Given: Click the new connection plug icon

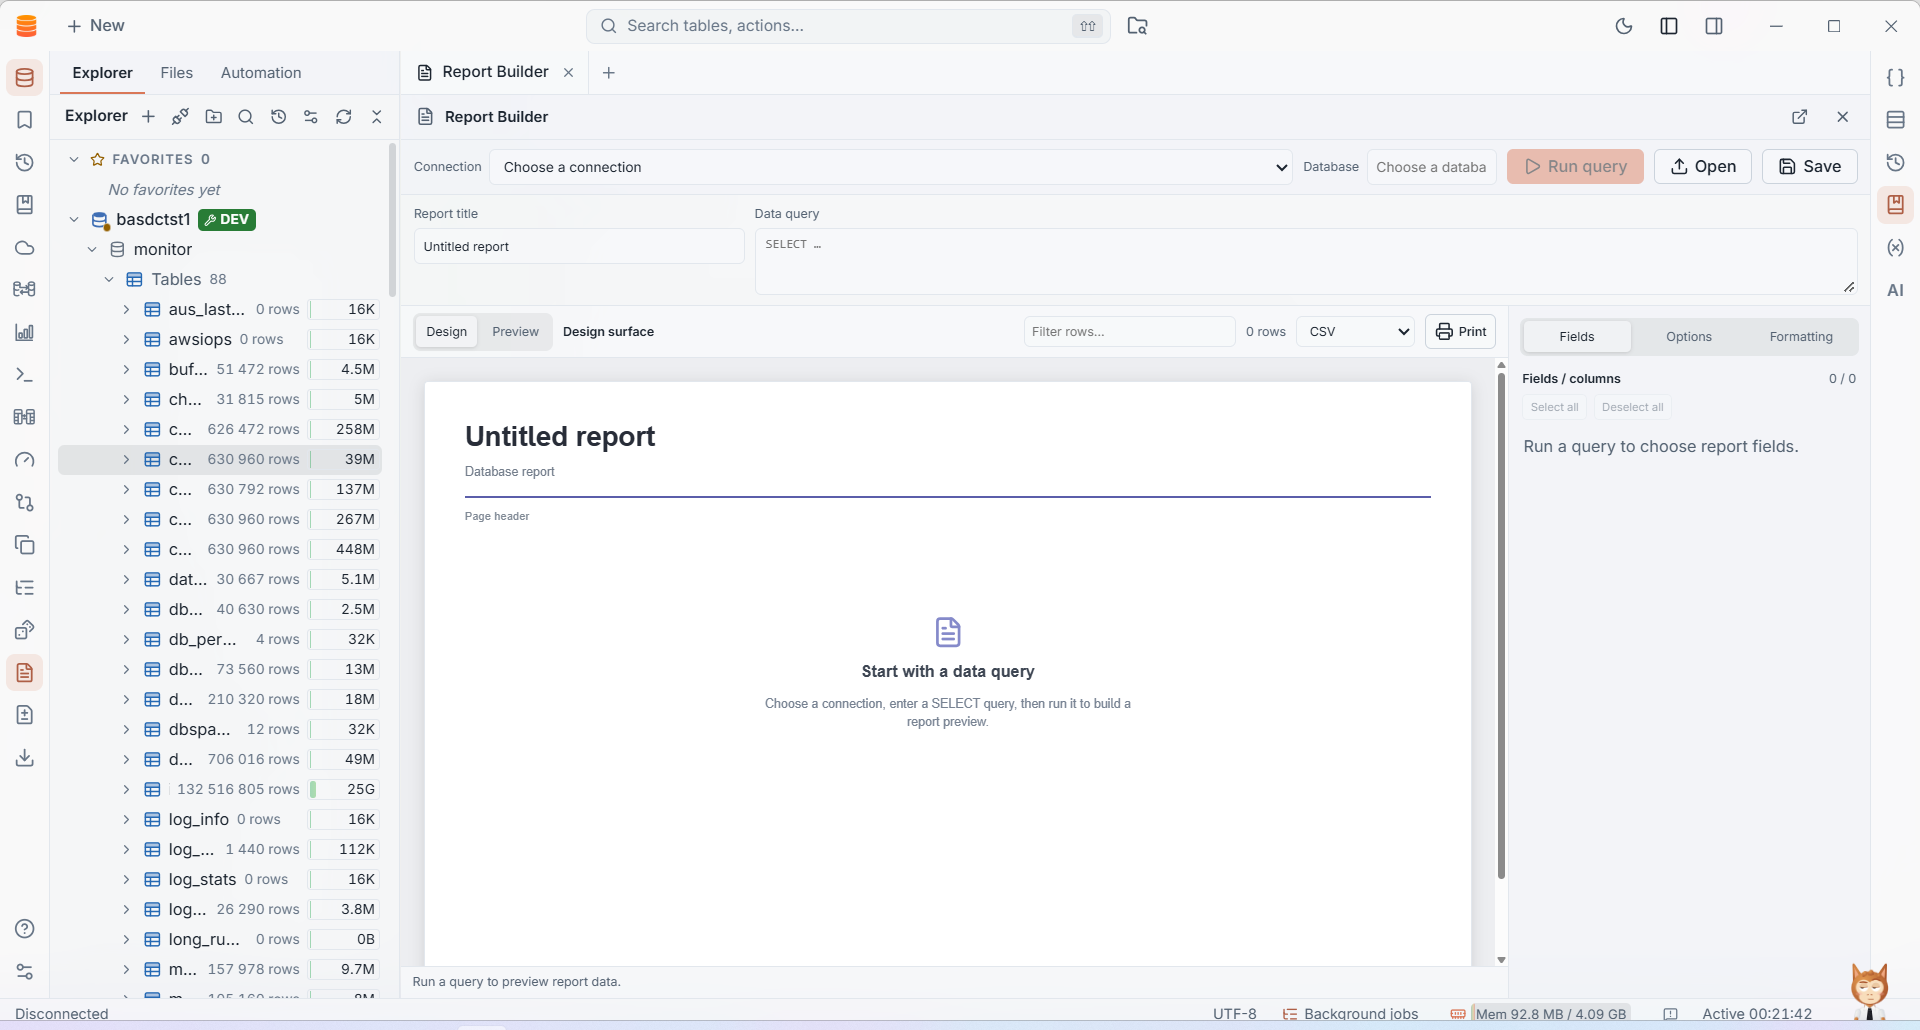Looking at the screenshot, I should 180,117.
